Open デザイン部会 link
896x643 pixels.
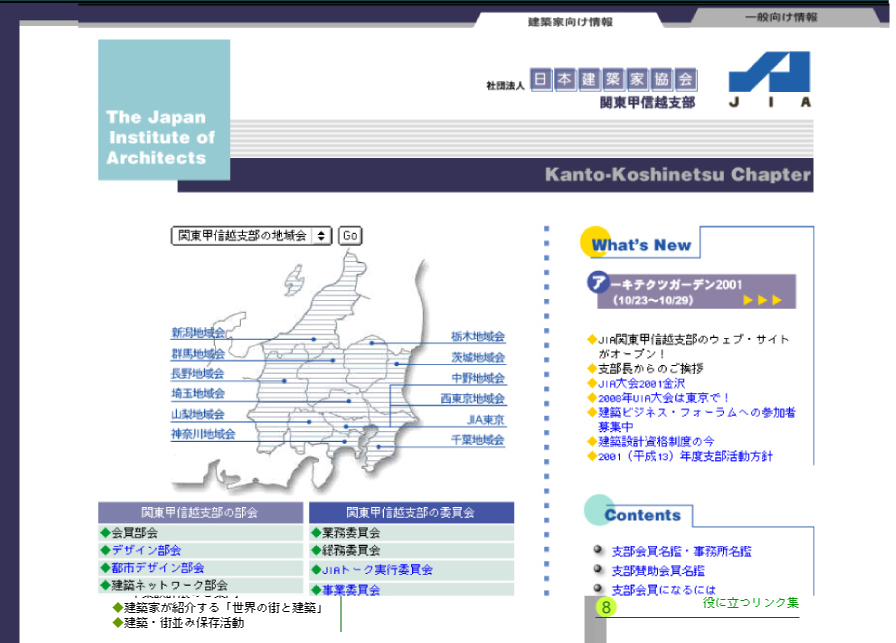pos(146,550)
